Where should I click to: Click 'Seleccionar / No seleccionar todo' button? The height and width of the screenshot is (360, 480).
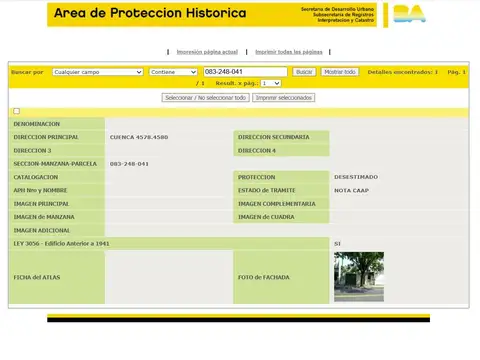point(205,98)
